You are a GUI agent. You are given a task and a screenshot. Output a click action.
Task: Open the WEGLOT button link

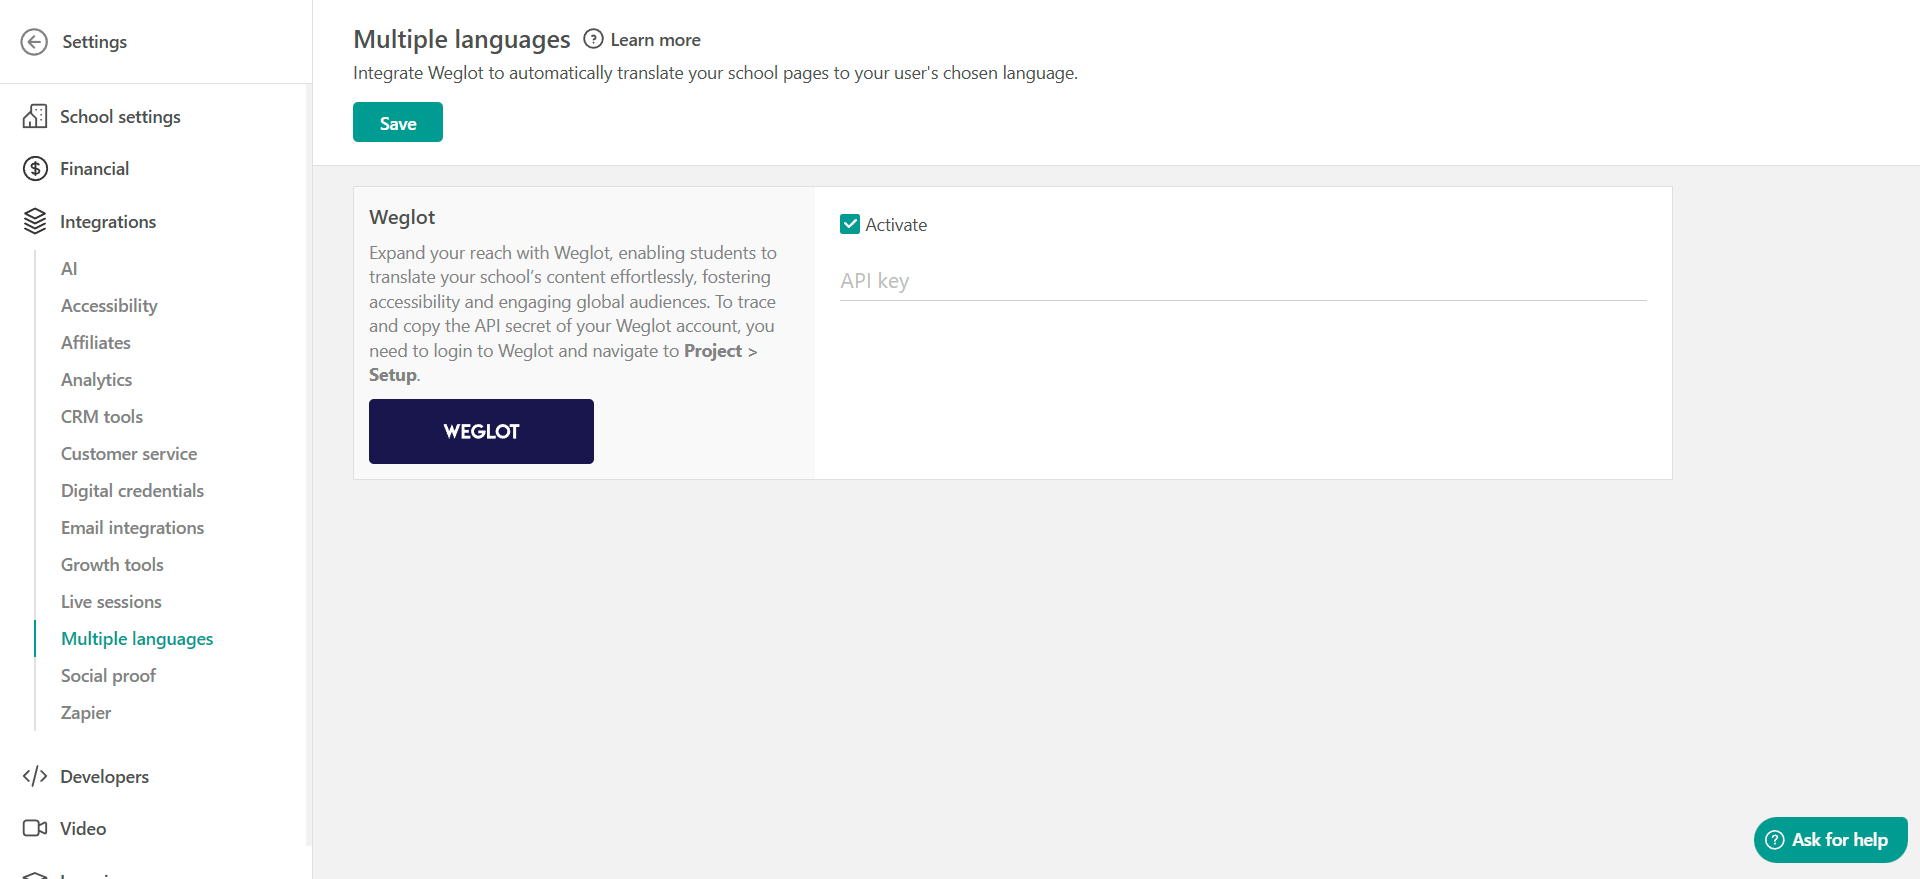point(481,431)
